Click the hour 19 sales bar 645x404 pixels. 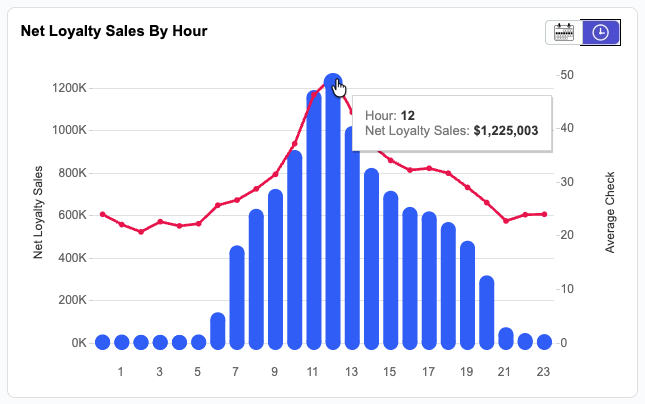click(x=467, y=295)
